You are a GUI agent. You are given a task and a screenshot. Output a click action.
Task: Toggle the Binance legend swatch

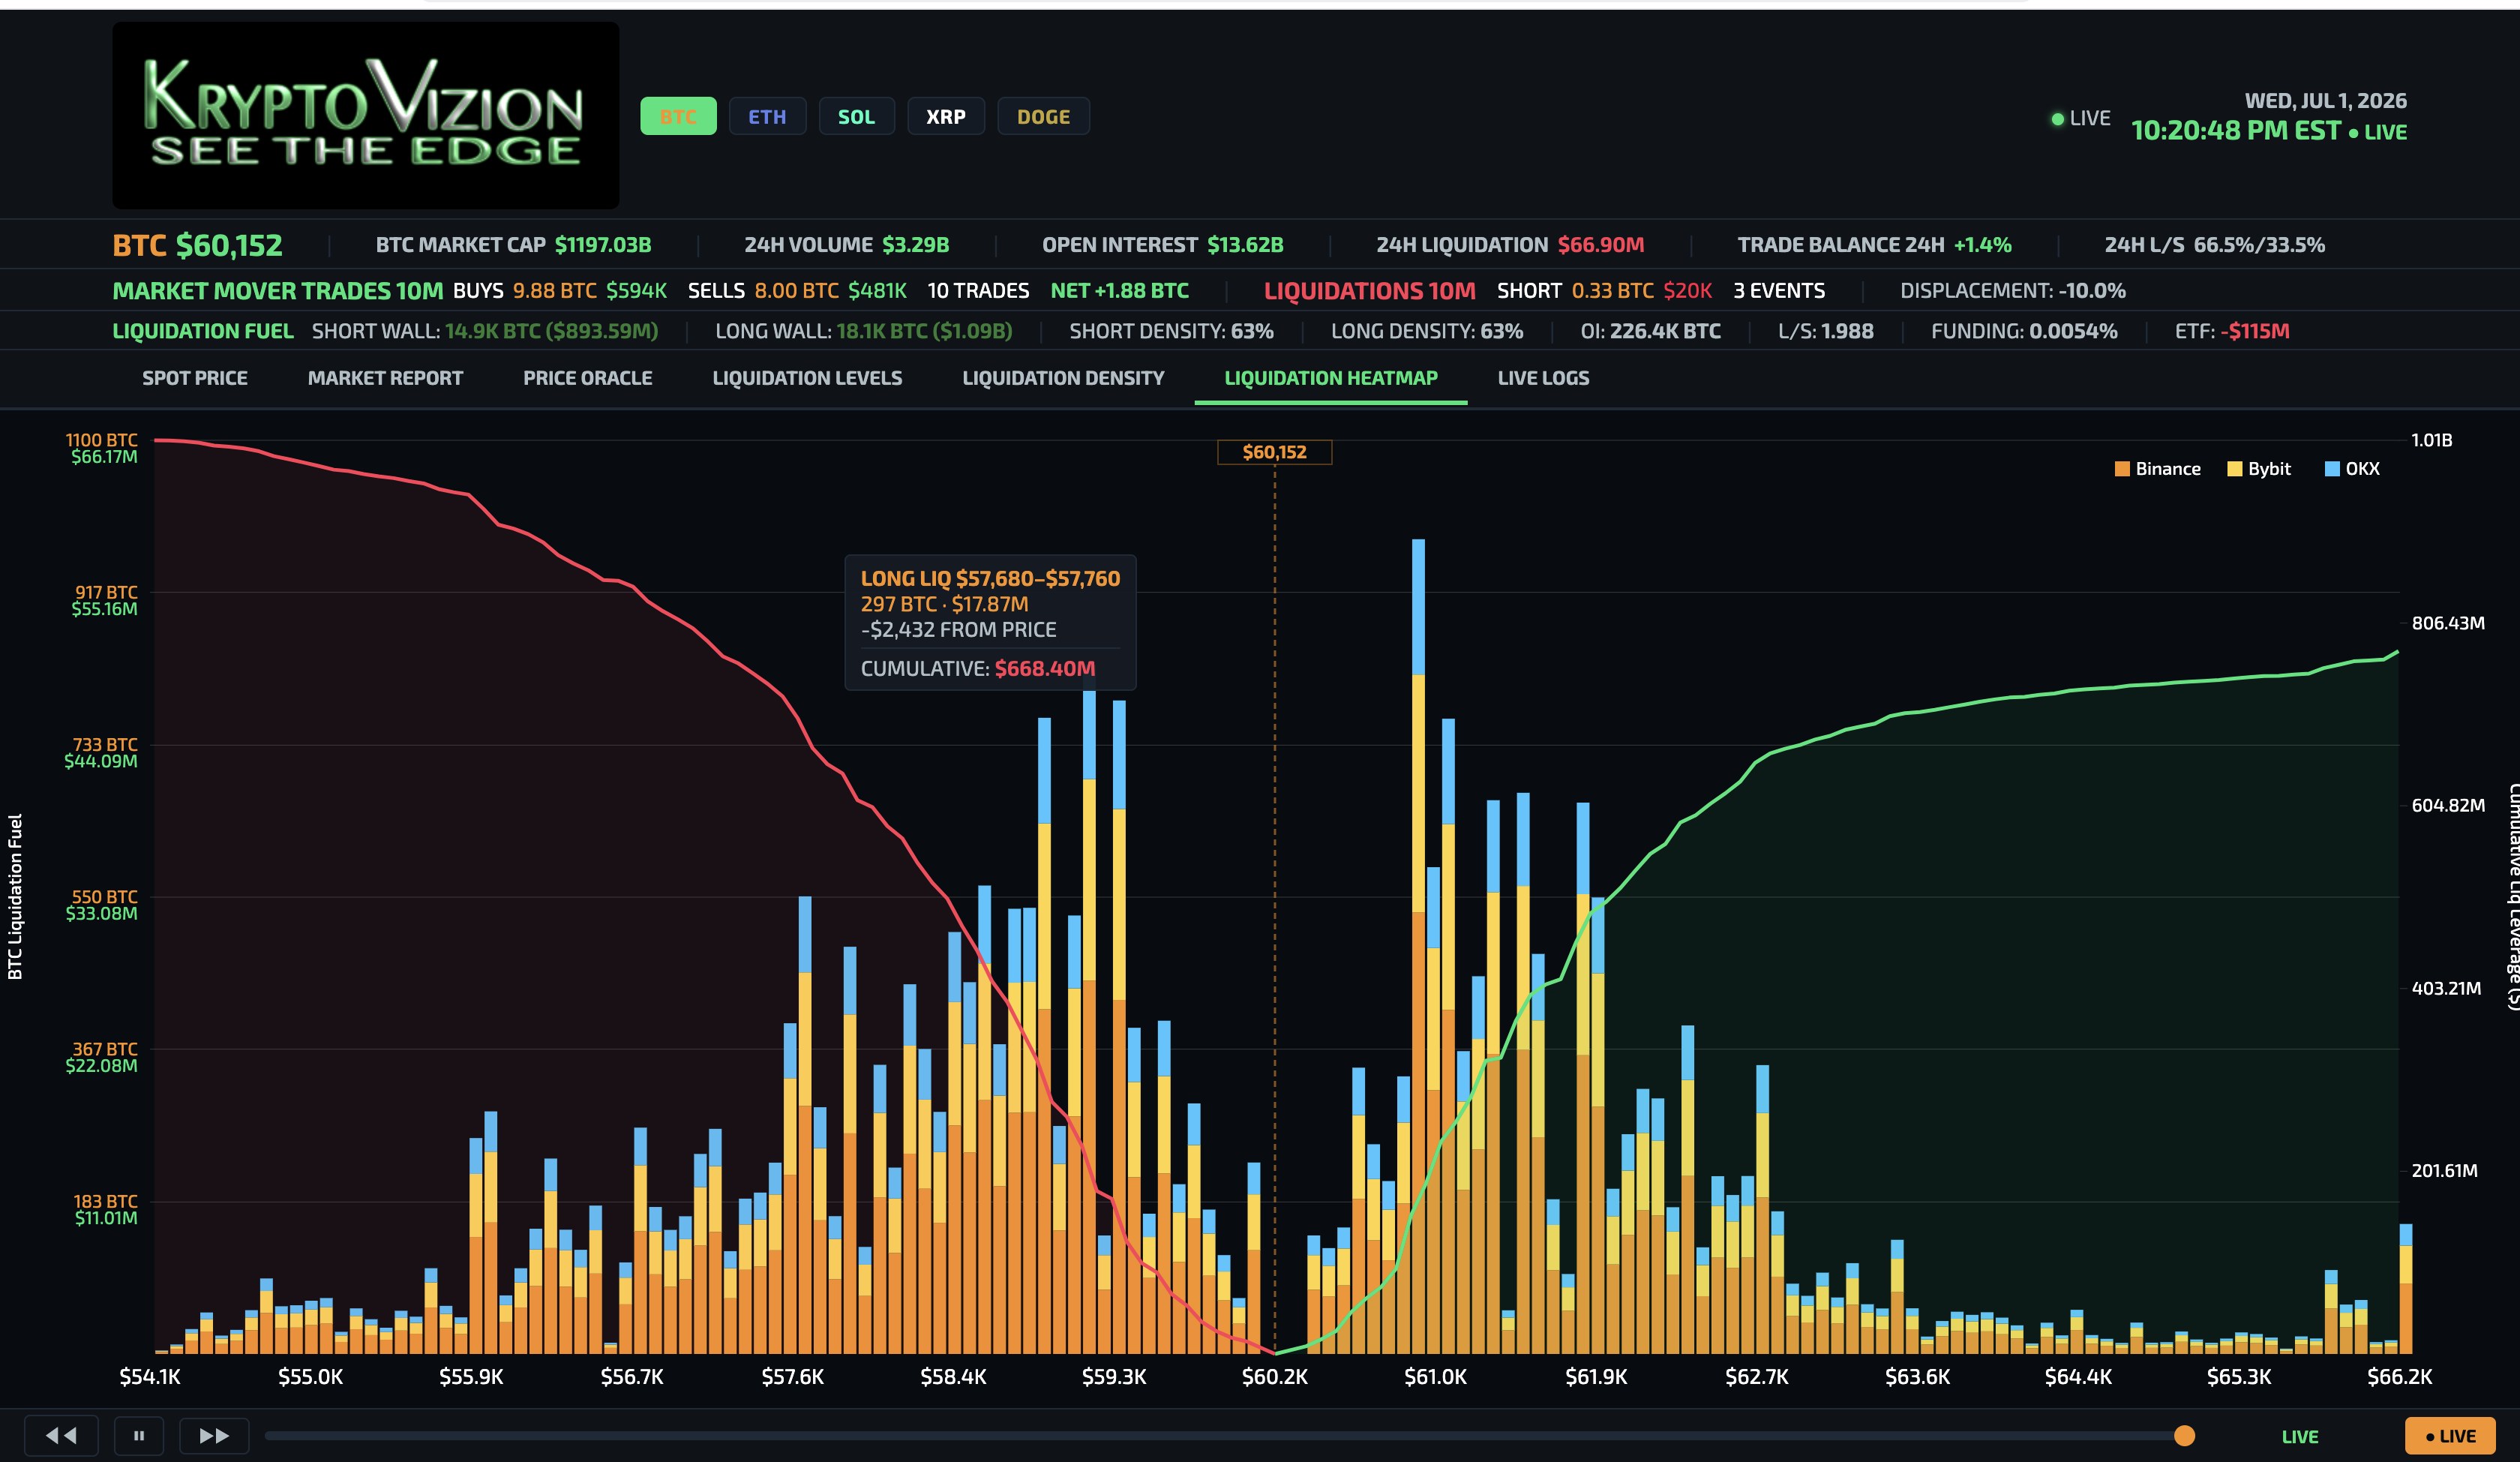pyautogui.click(x=2121, y=469)
